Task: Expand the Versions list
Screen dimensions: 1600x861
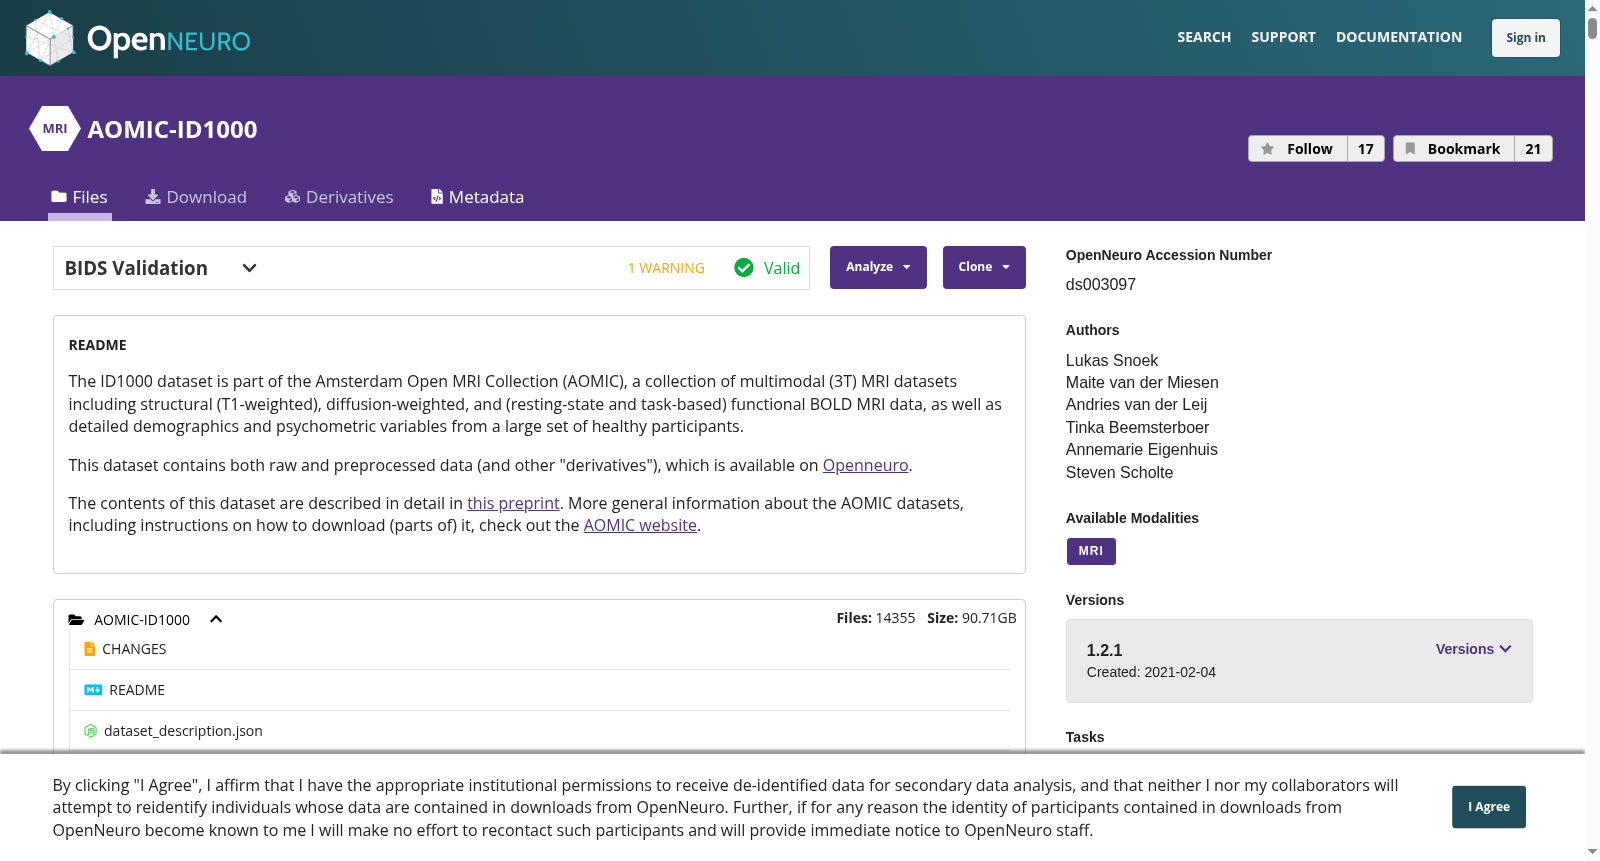Action: (x=1473, y=649)
